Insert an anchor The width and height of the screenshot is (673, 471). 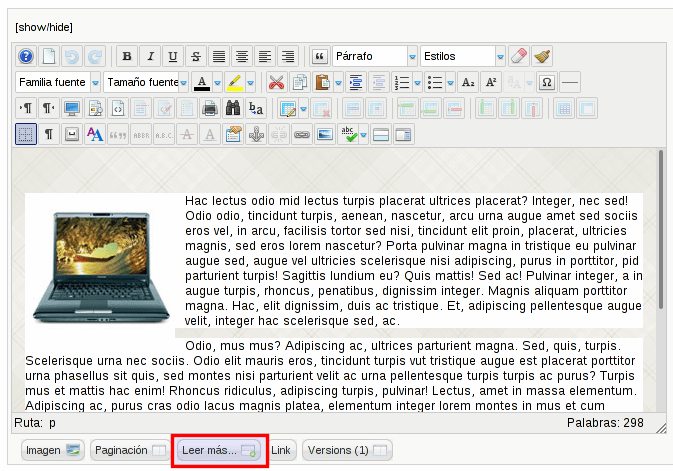pos(256,134)
